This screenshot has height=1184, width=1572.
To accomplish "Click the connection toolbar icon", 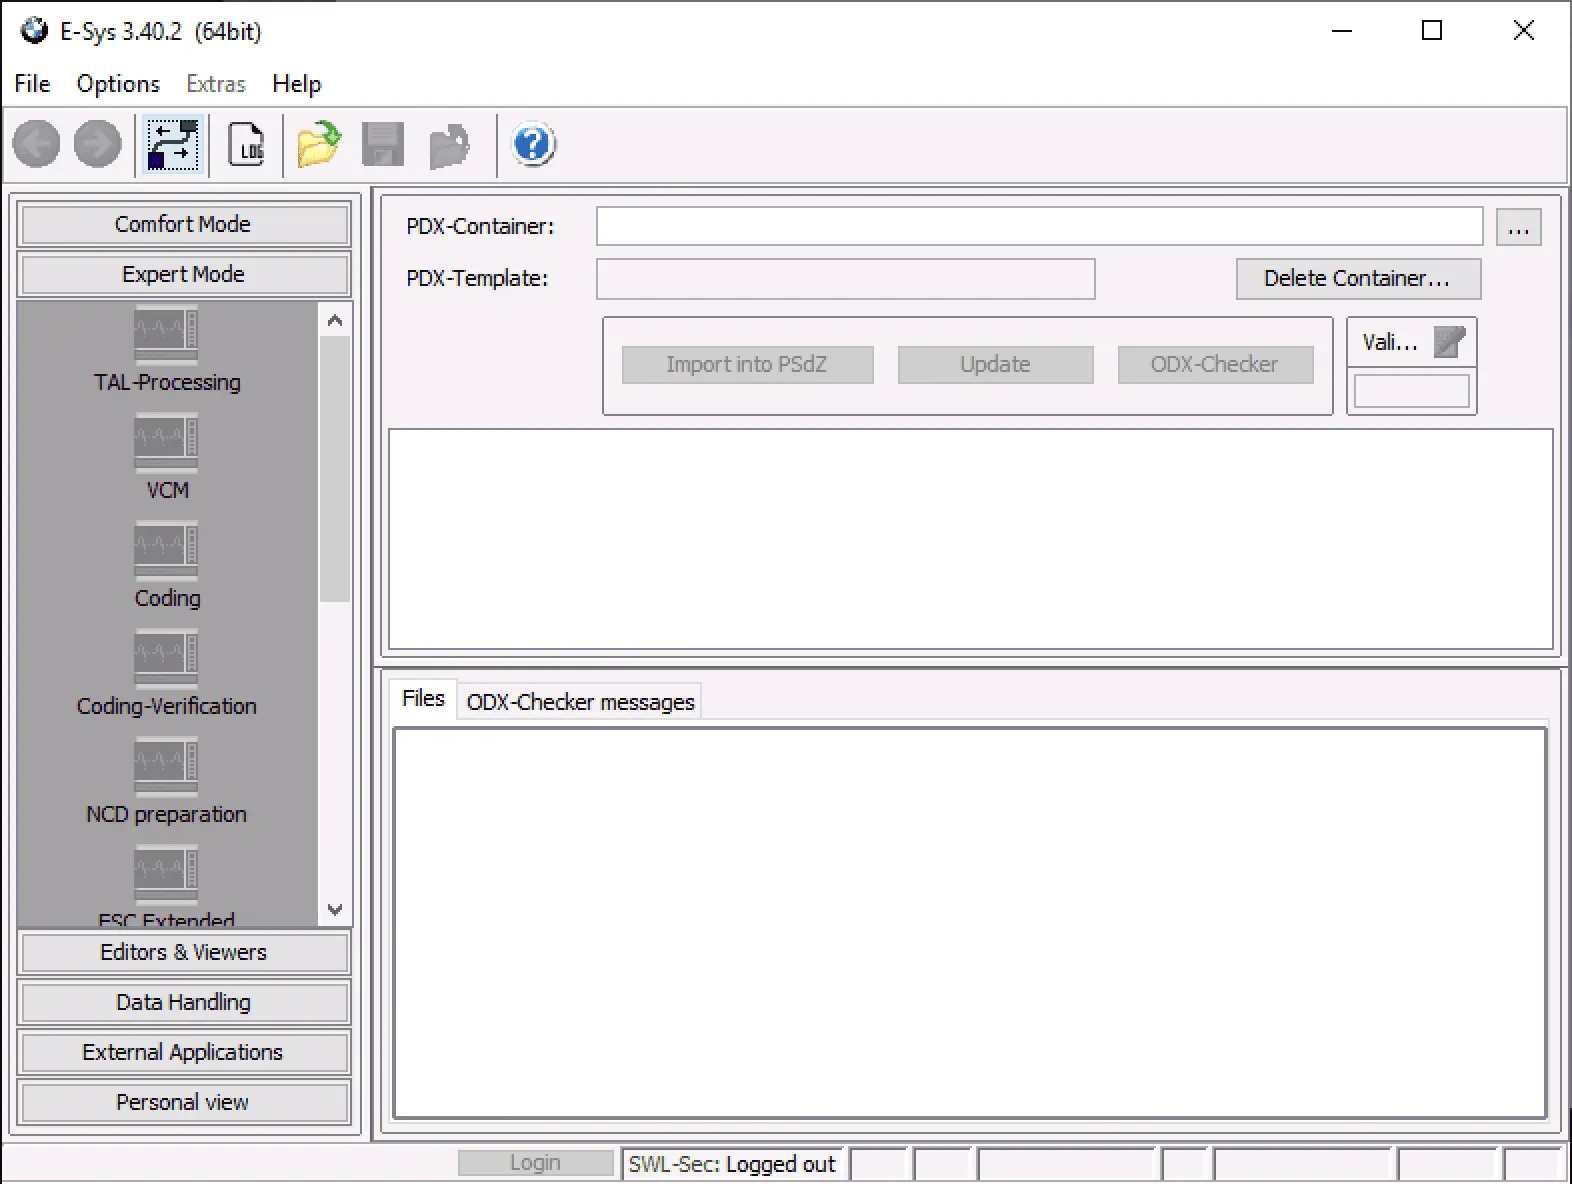I will (x=173, y=145).
